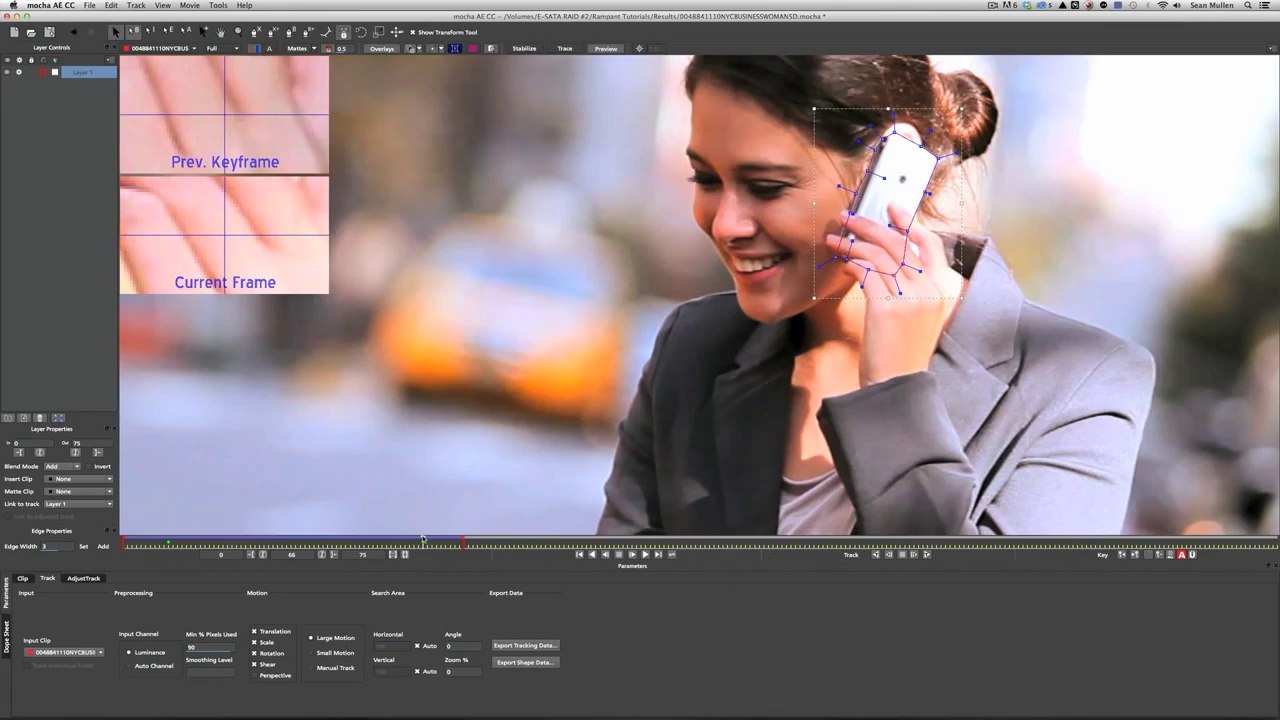The height and width of the screenshot is (720, 1280).
Task: Open the Movie menu
Action: click(189, 5)
